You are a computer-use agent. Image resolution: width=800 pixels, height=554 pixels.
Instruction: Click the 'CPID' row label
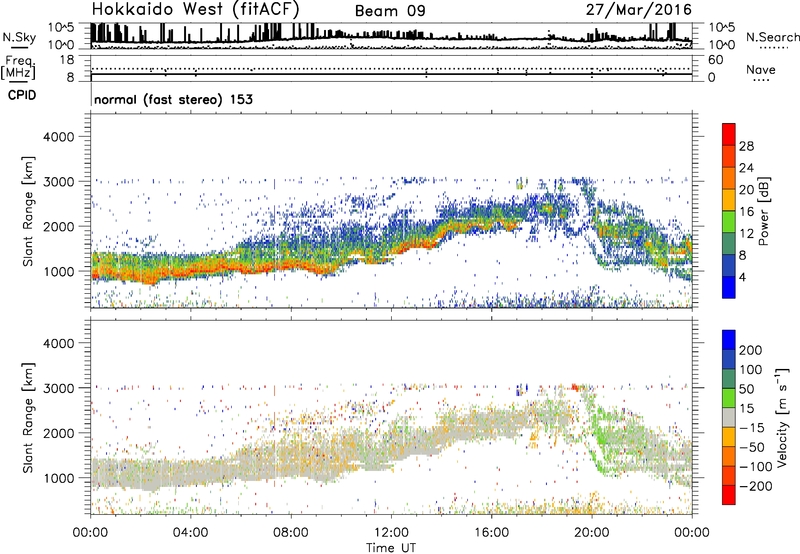point(22,95)
